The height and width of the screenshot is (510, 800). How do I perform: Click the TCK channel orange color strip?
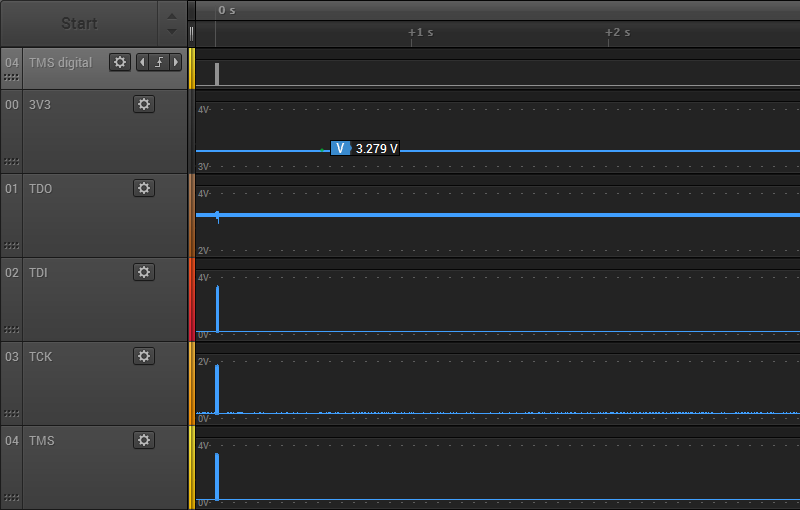point(192,384)
